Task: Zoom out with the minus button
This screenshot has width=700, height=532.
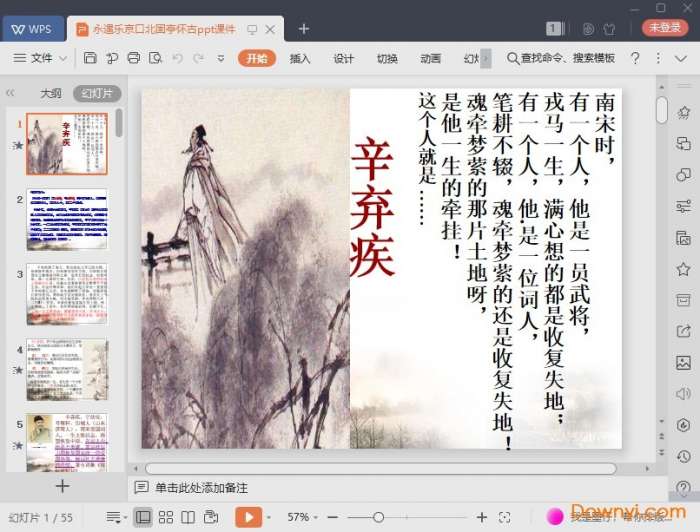Action: pyautogui.click(x=333, y=518)
